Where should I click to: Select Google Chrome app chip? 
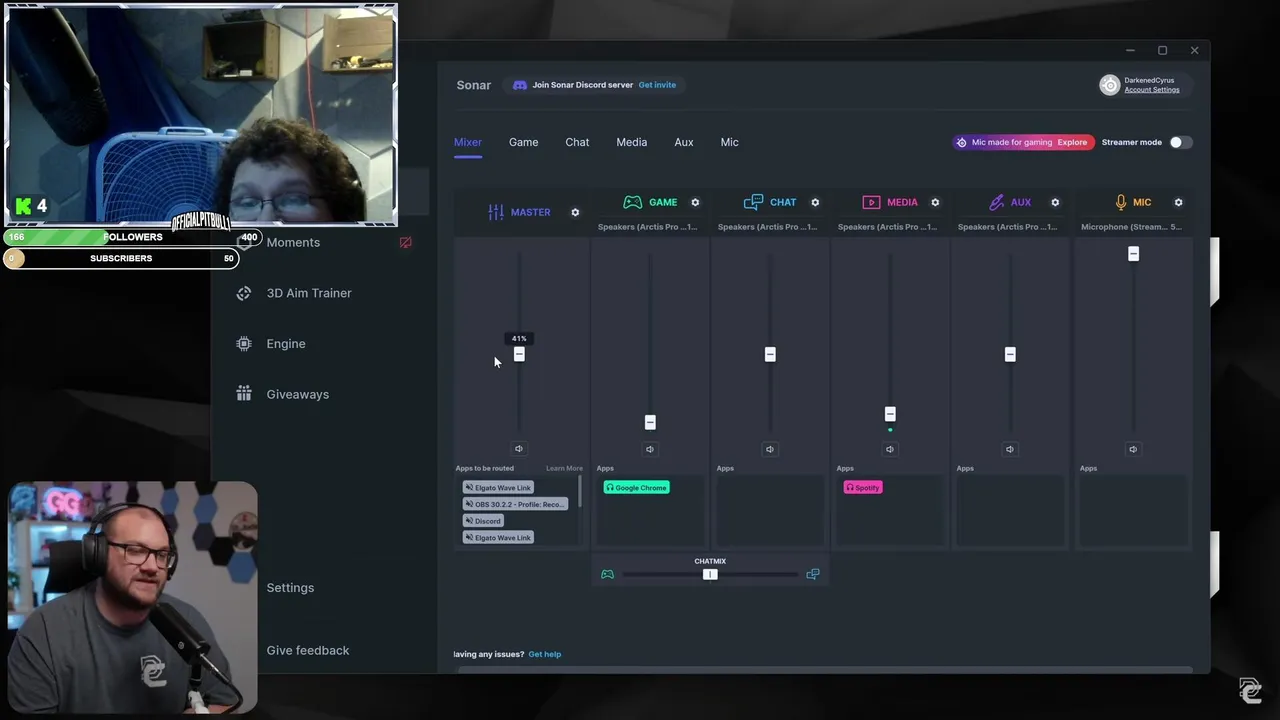[x=636, y=487]
